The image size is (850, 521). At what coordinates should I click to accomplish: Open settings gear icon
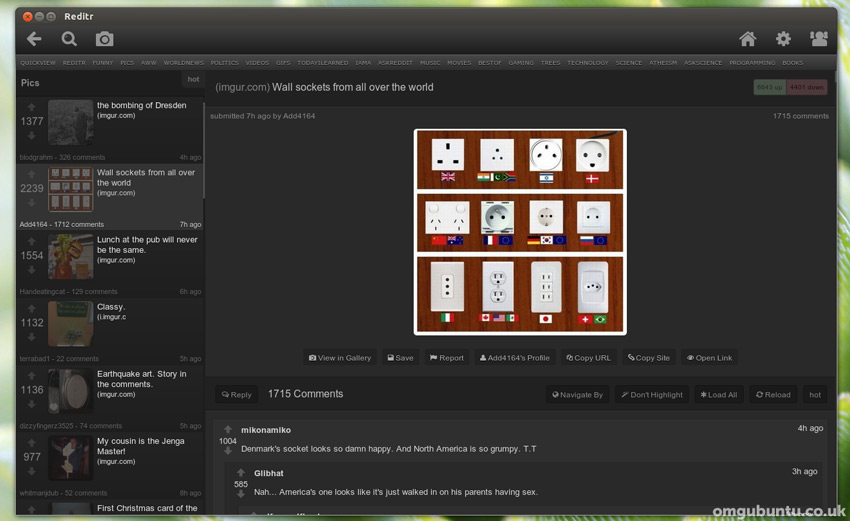[783, 39]
